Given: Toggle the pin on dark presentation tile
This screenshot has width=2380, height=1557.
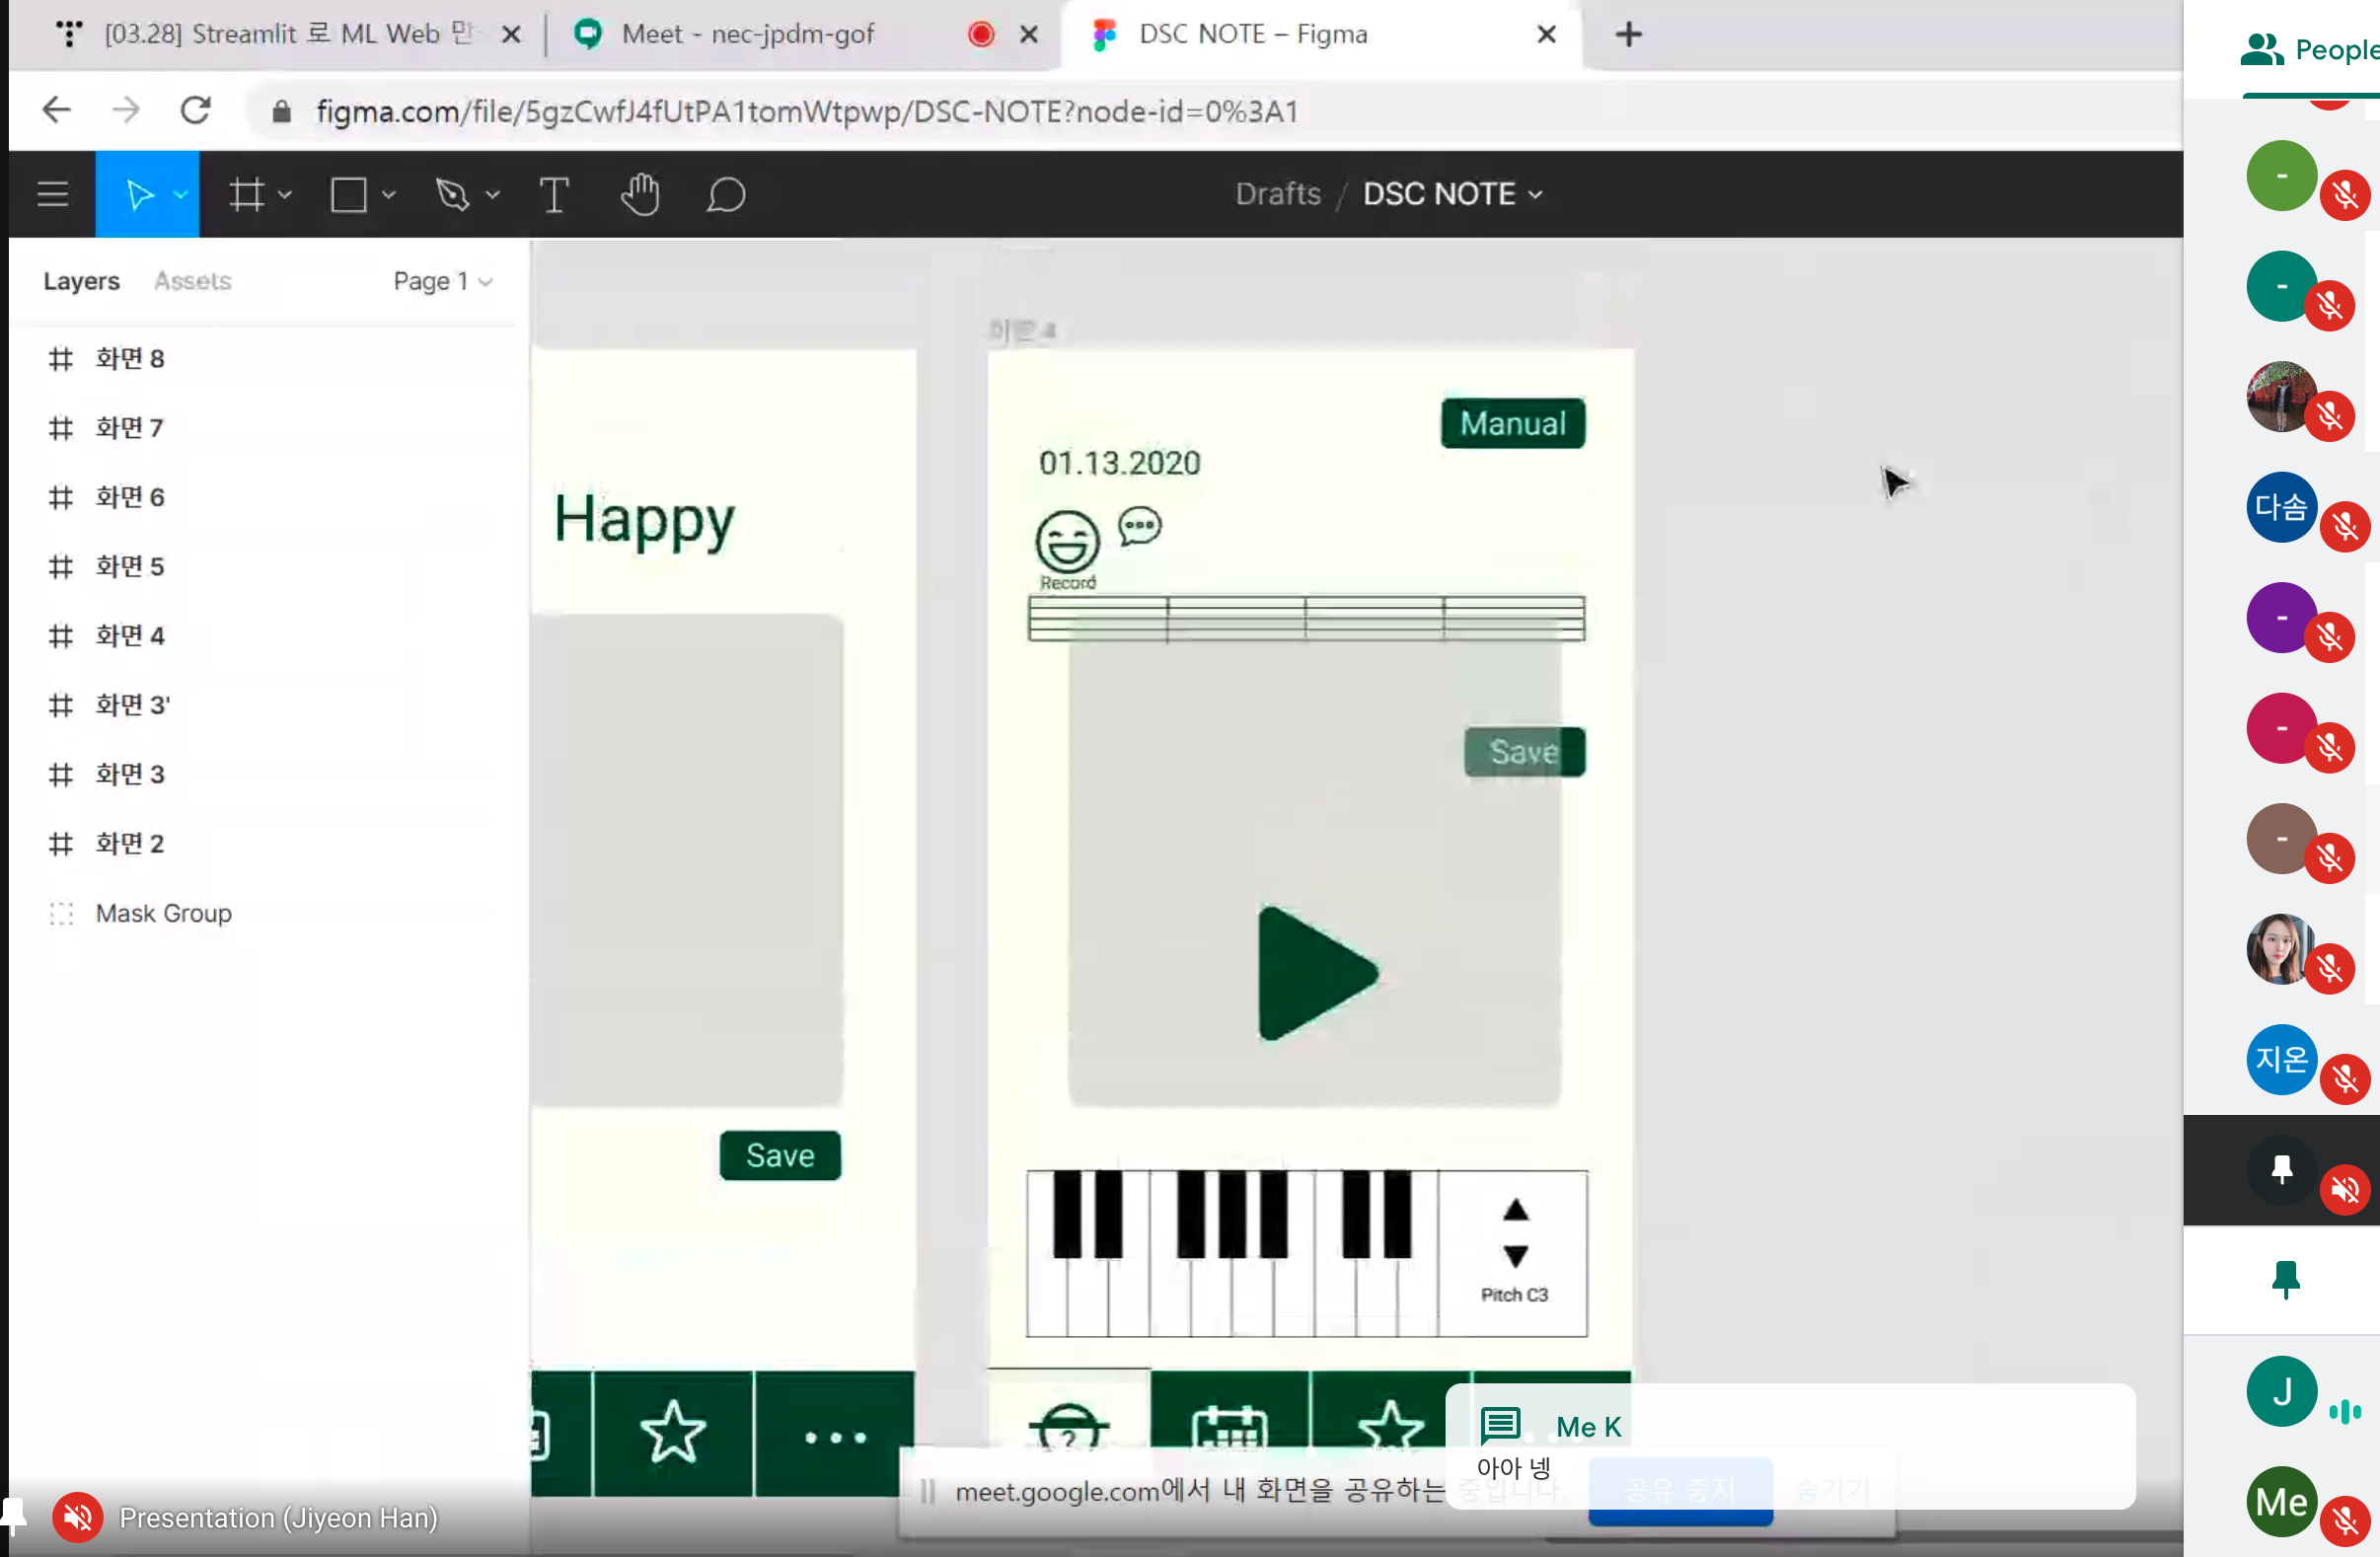Looking at the screenshot, I should point(2281,1168).
